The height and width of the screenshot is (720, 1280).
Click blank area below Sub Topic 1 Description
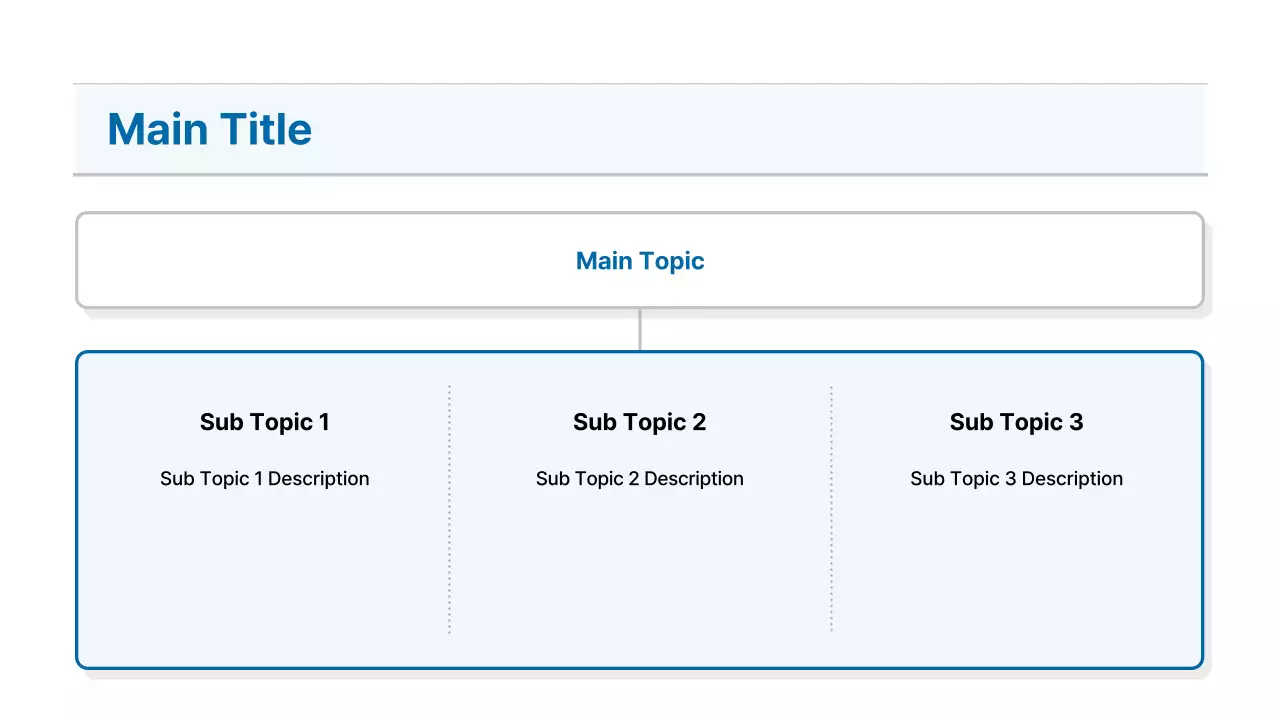tap(264, 570)
